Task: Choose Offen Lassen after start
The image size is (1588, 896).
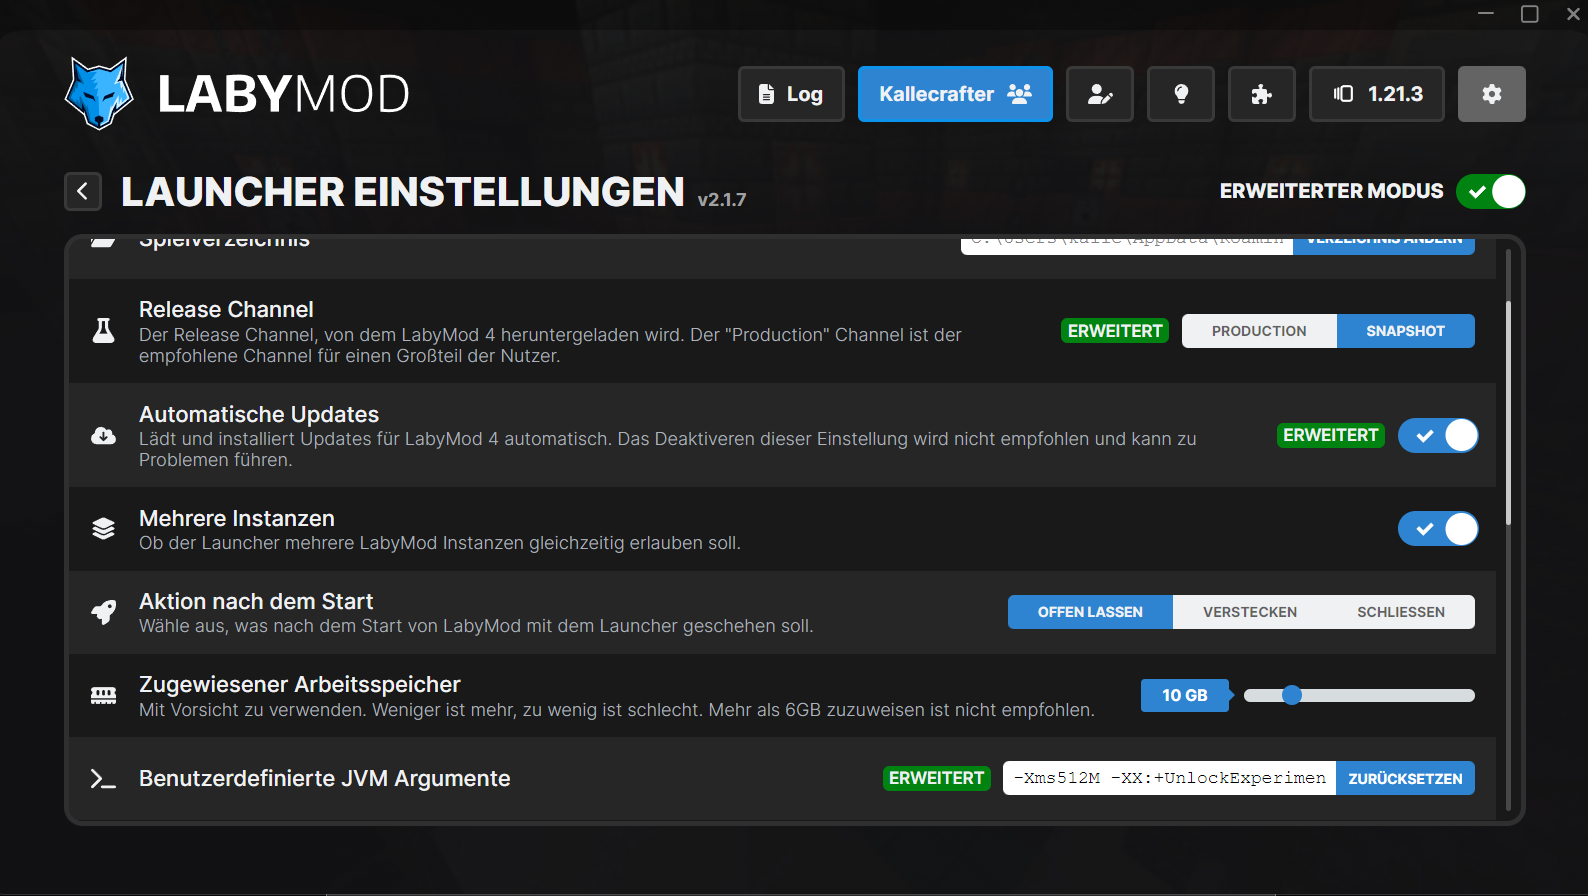Action: (1089, 612)
